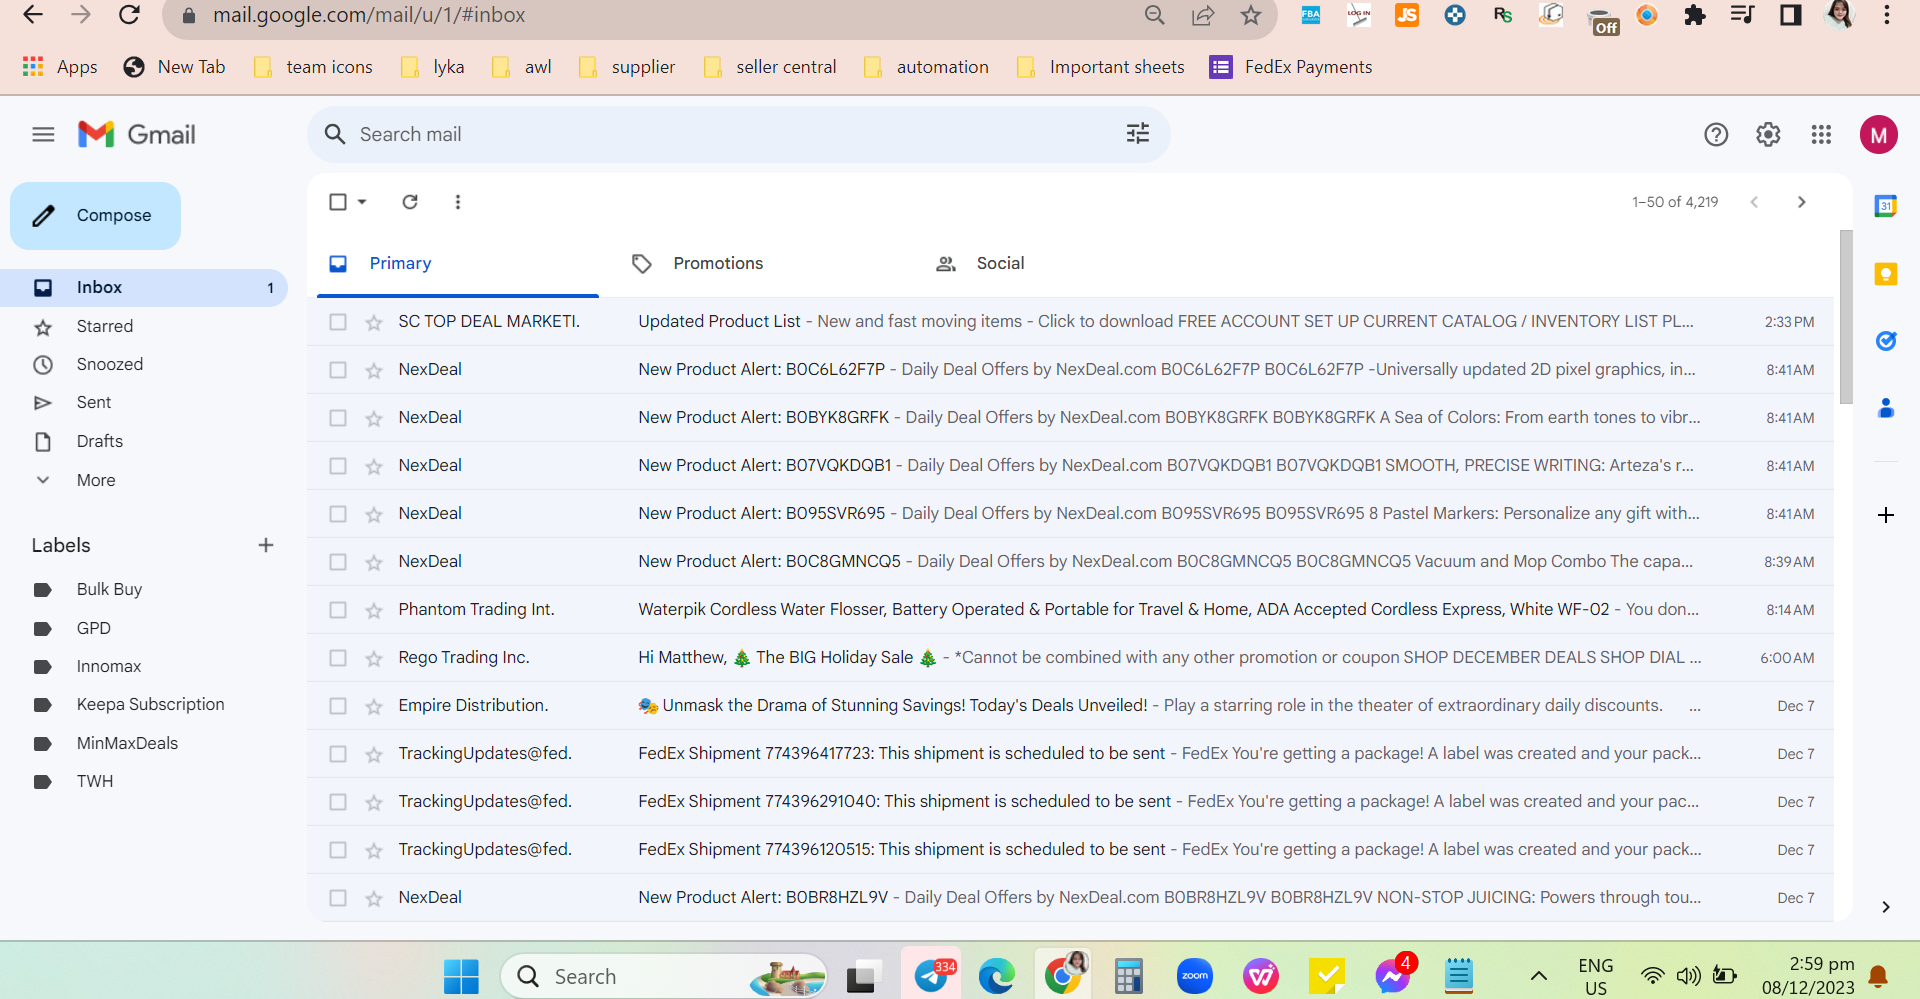Select Rego Trading Inc. email checkbox
The width and height of the screenshot is (1920, 999).
338,658
